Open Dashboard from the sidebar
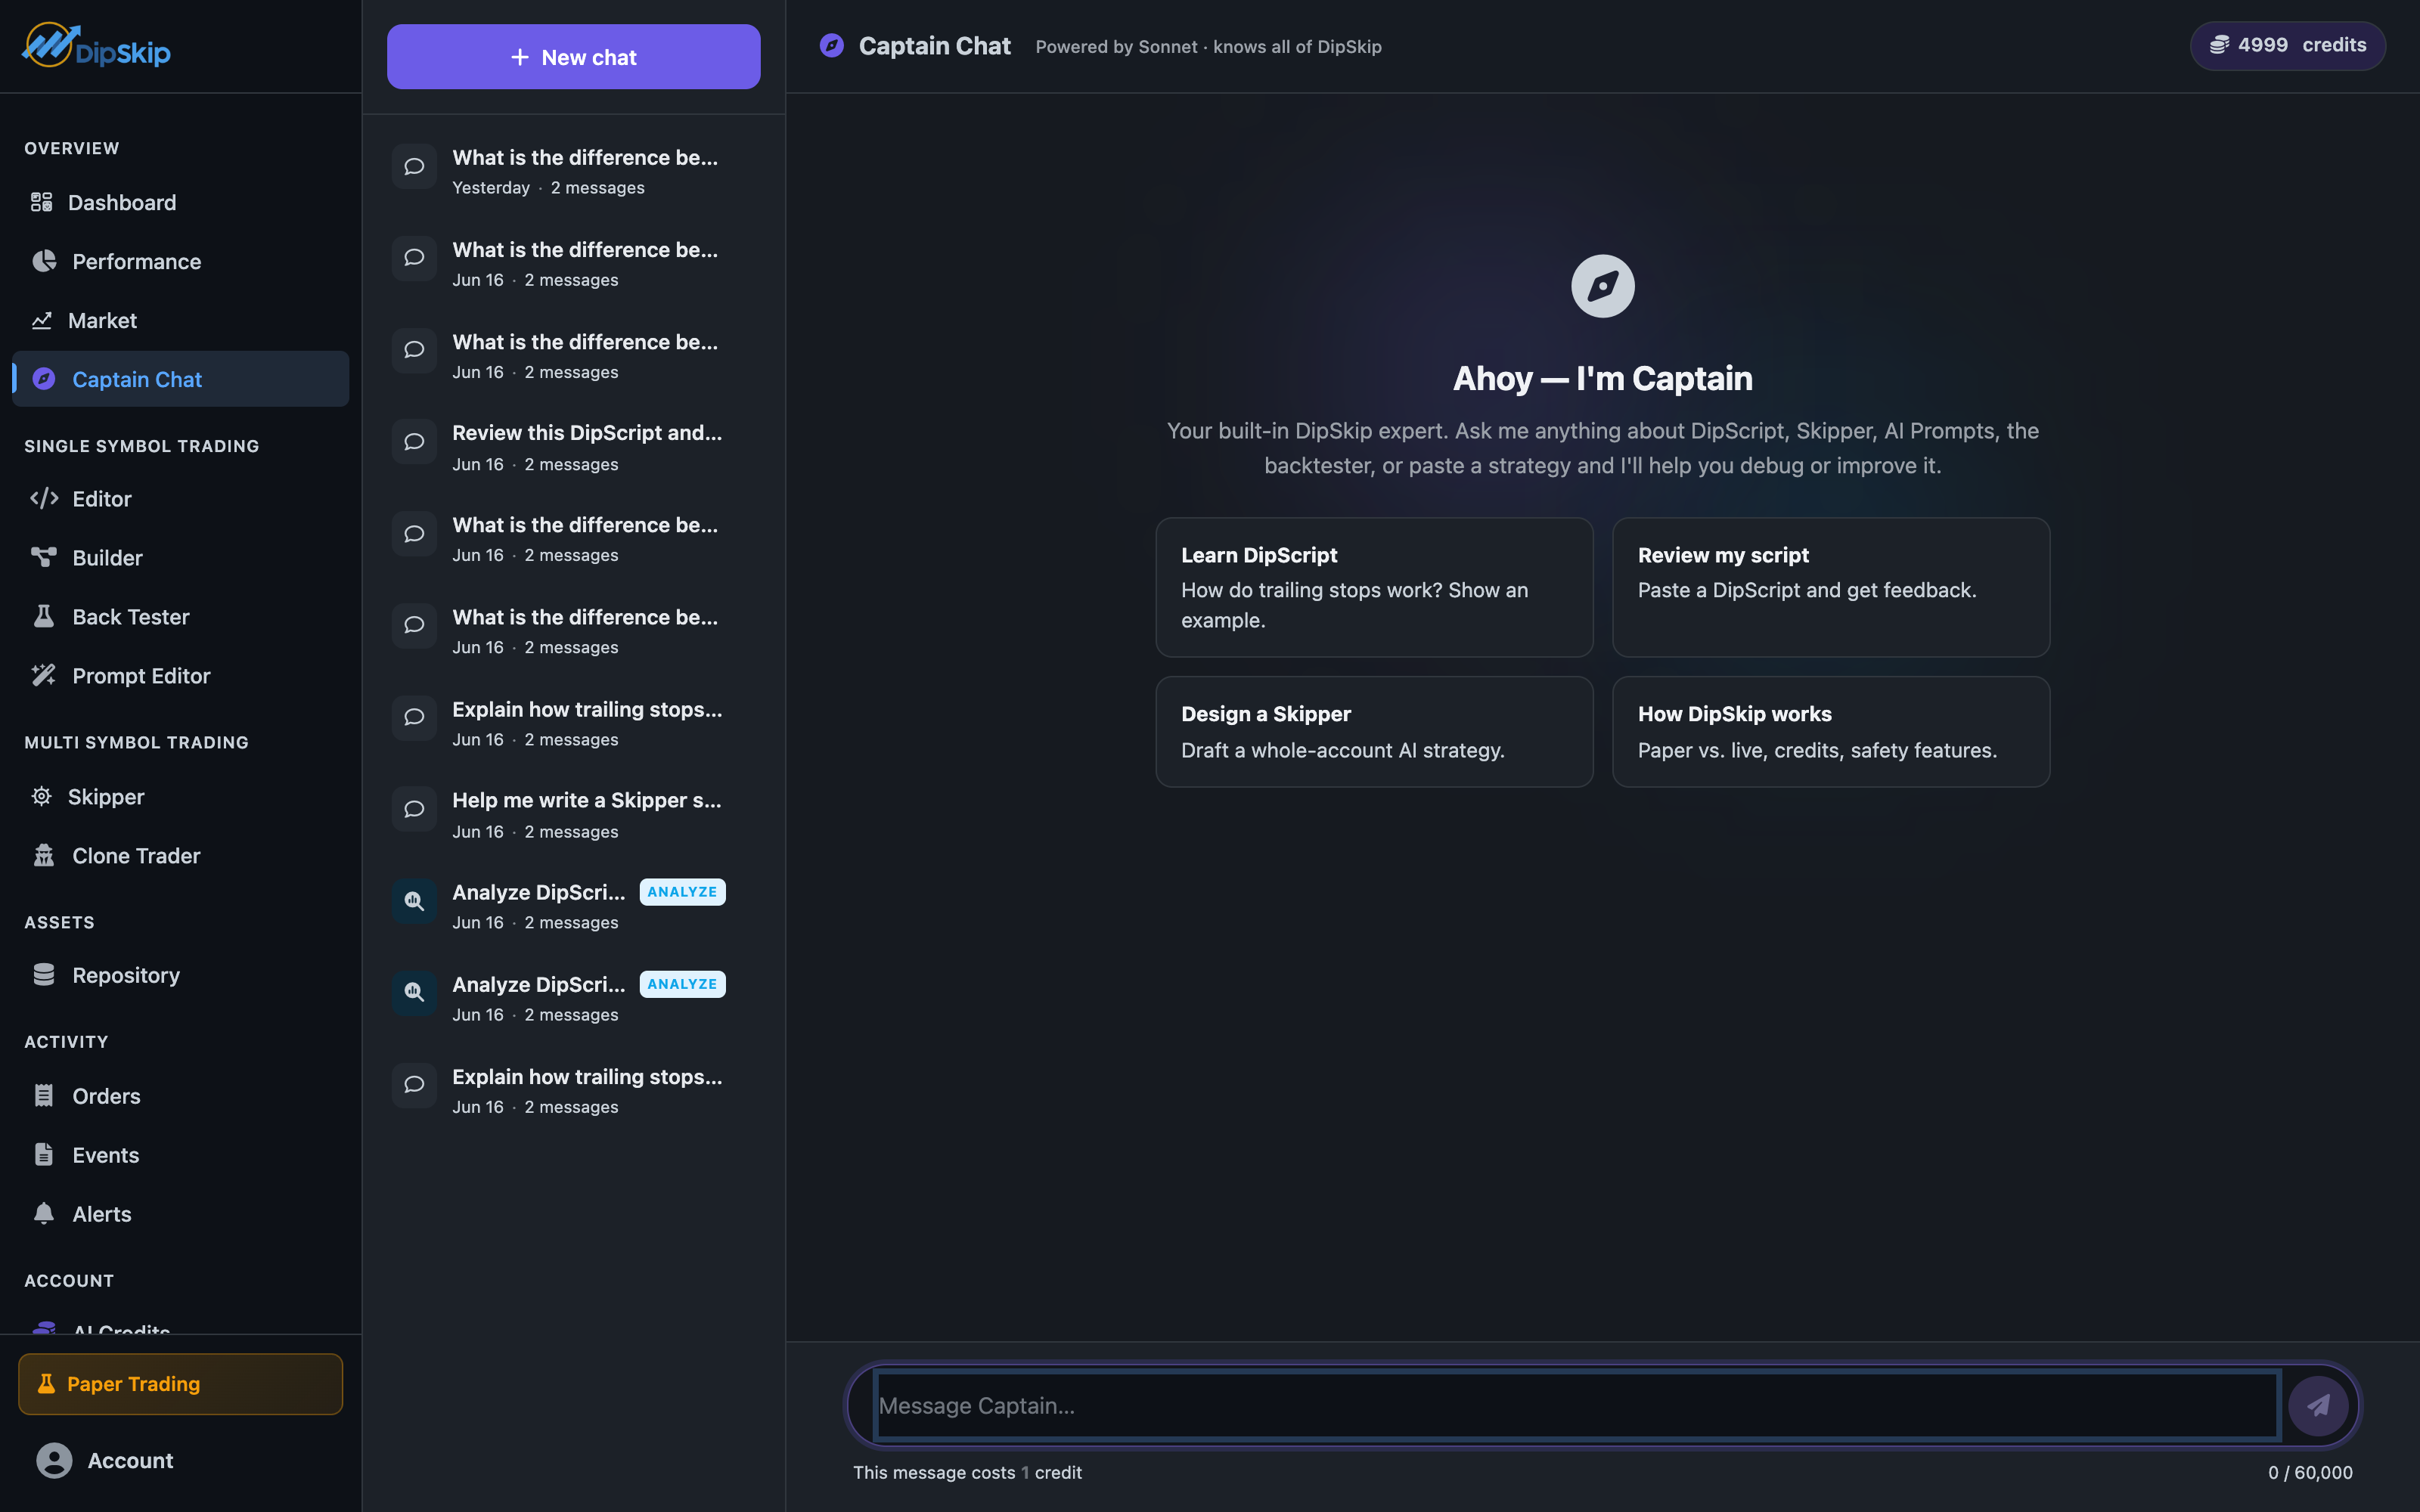The width and height of the screenshot is (2420, 1512). tap(180, 203)
